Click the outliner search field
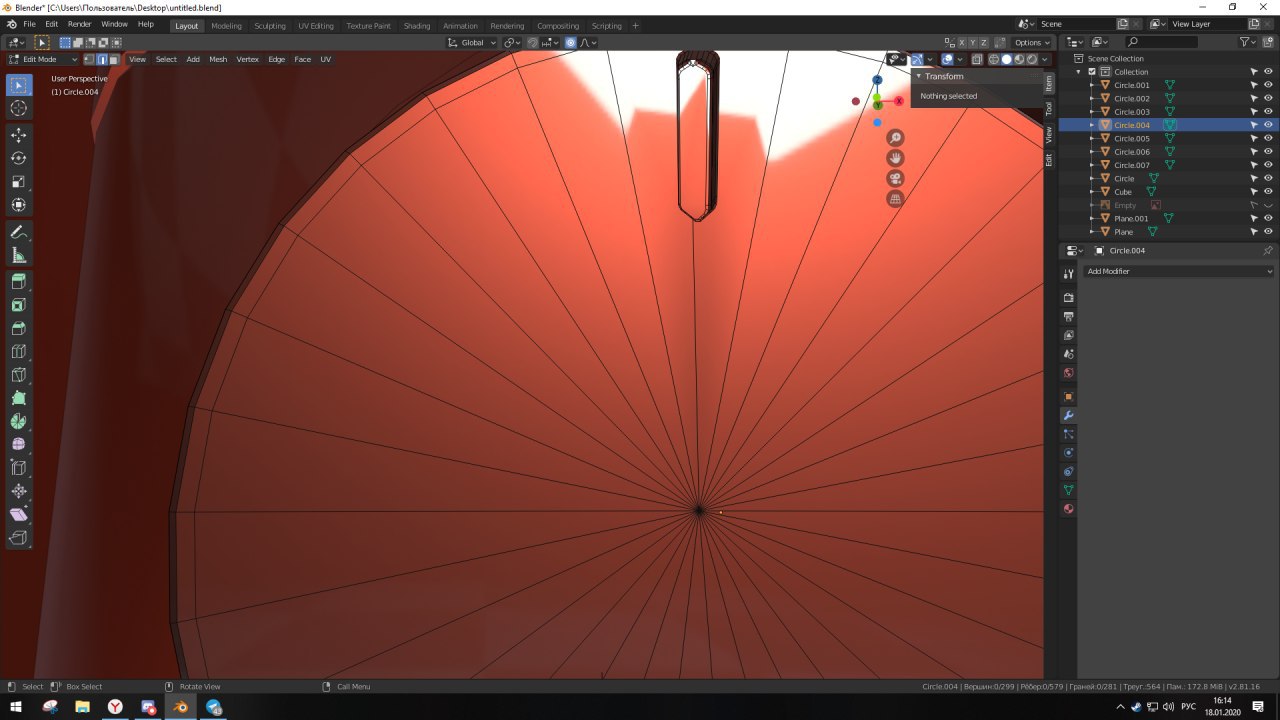Image resolution: width=1280 pixels, height=720 pixels. pos(1160,42)
